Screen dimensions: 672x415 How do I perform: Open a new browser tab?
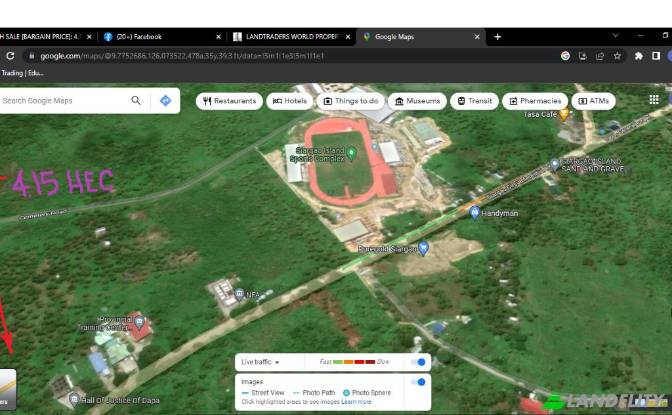497,37
